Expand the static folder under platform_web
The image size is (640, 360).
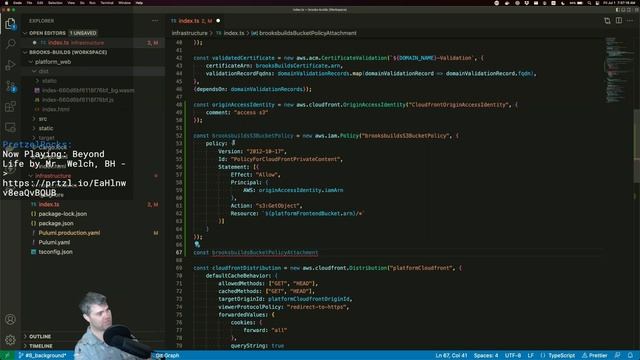(34, 128)
